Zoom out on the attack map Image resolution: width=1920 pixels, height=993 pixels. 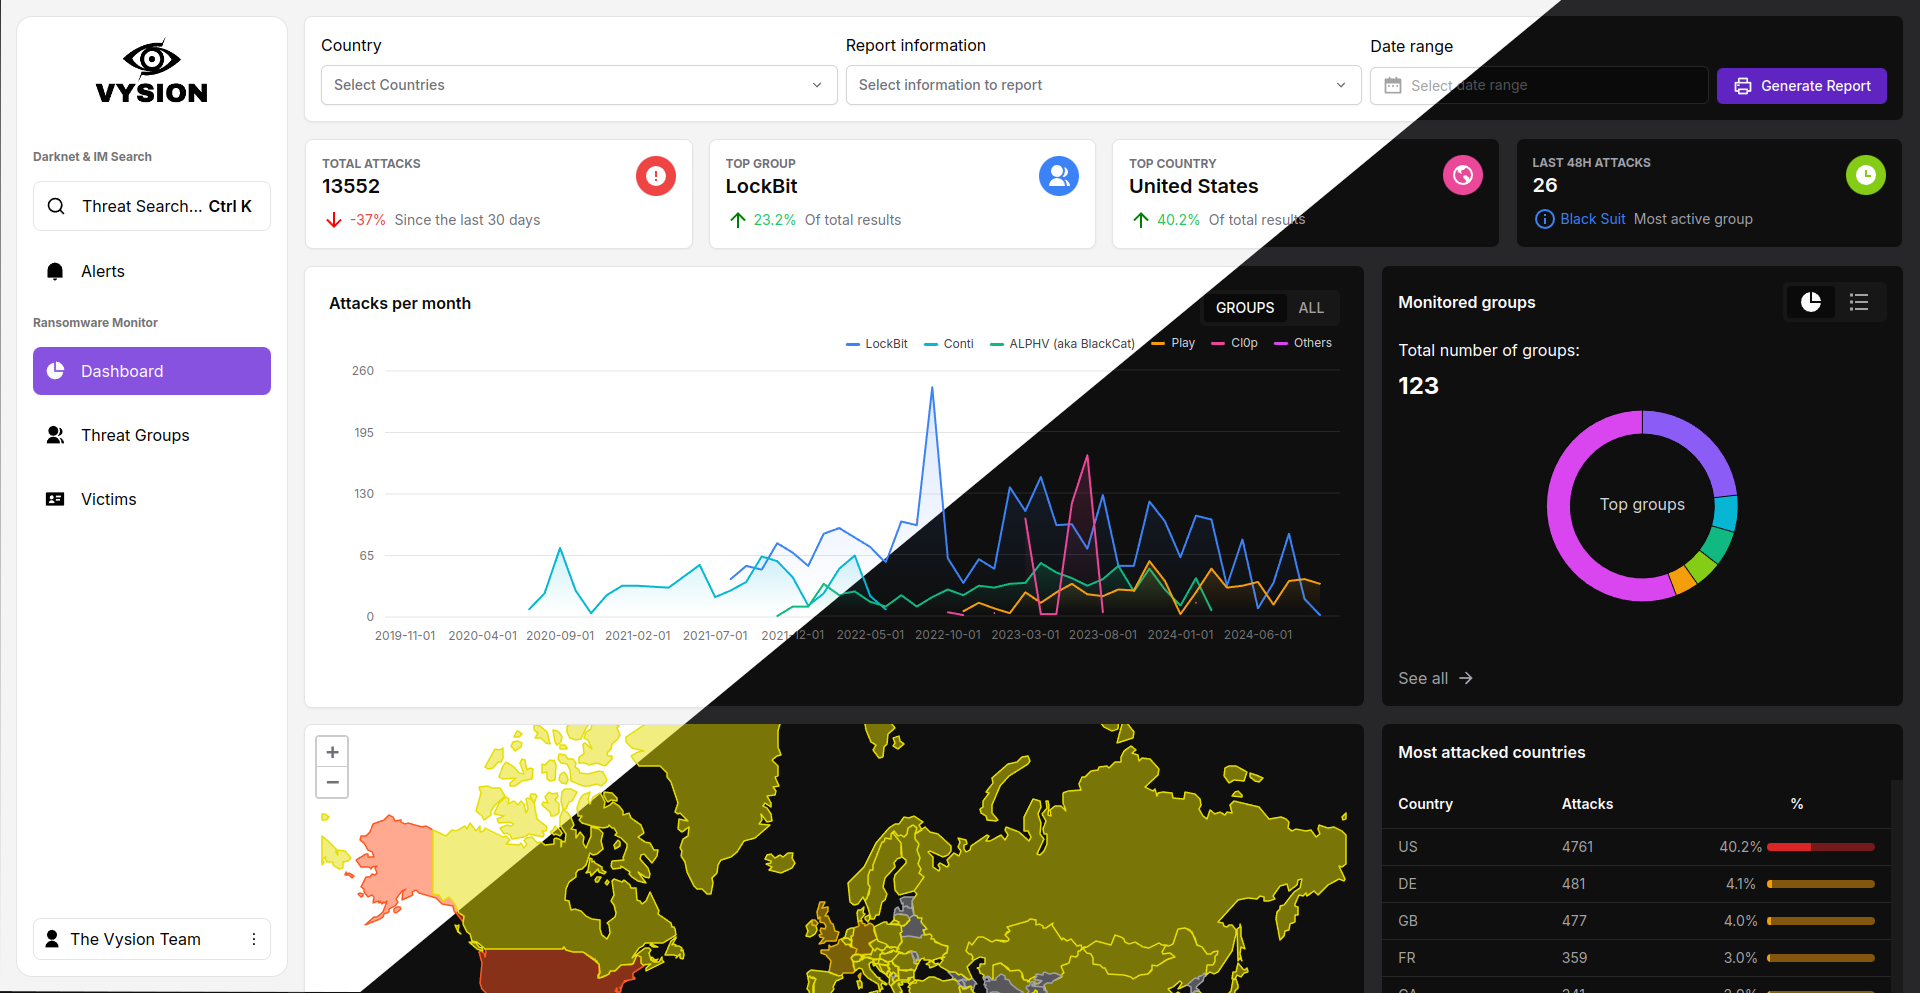tap(332, 782)
